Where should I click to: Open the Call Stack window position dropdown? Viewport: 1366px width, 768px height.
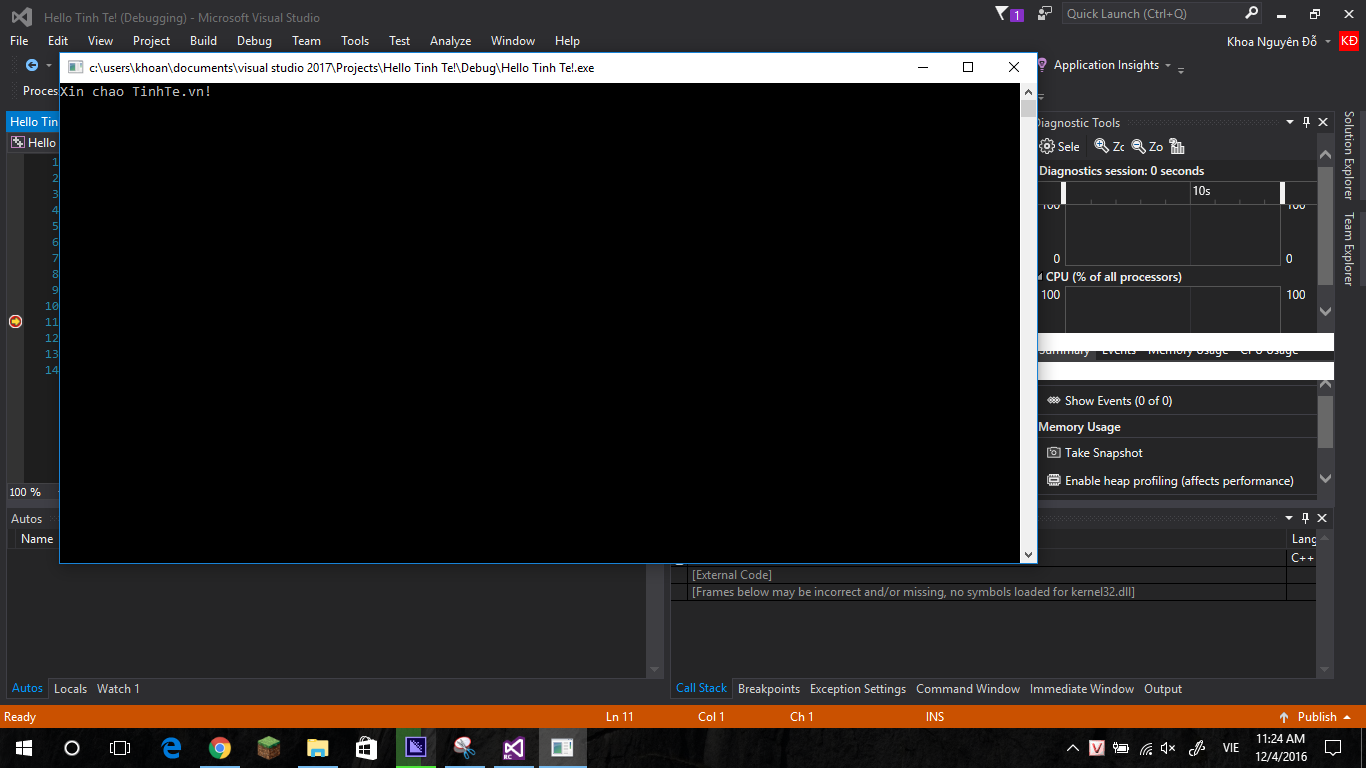pos(1289,518)
